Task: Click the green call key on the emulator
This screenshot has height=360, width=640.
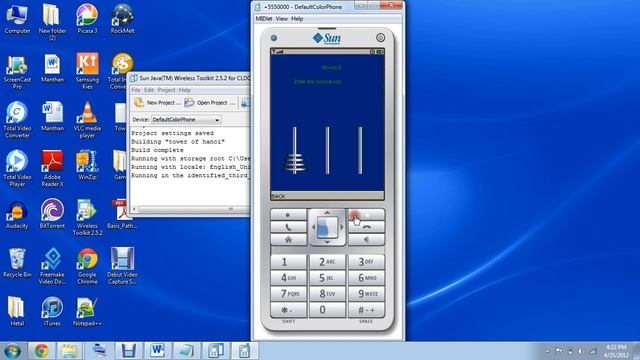Action: tap(288, 227)
